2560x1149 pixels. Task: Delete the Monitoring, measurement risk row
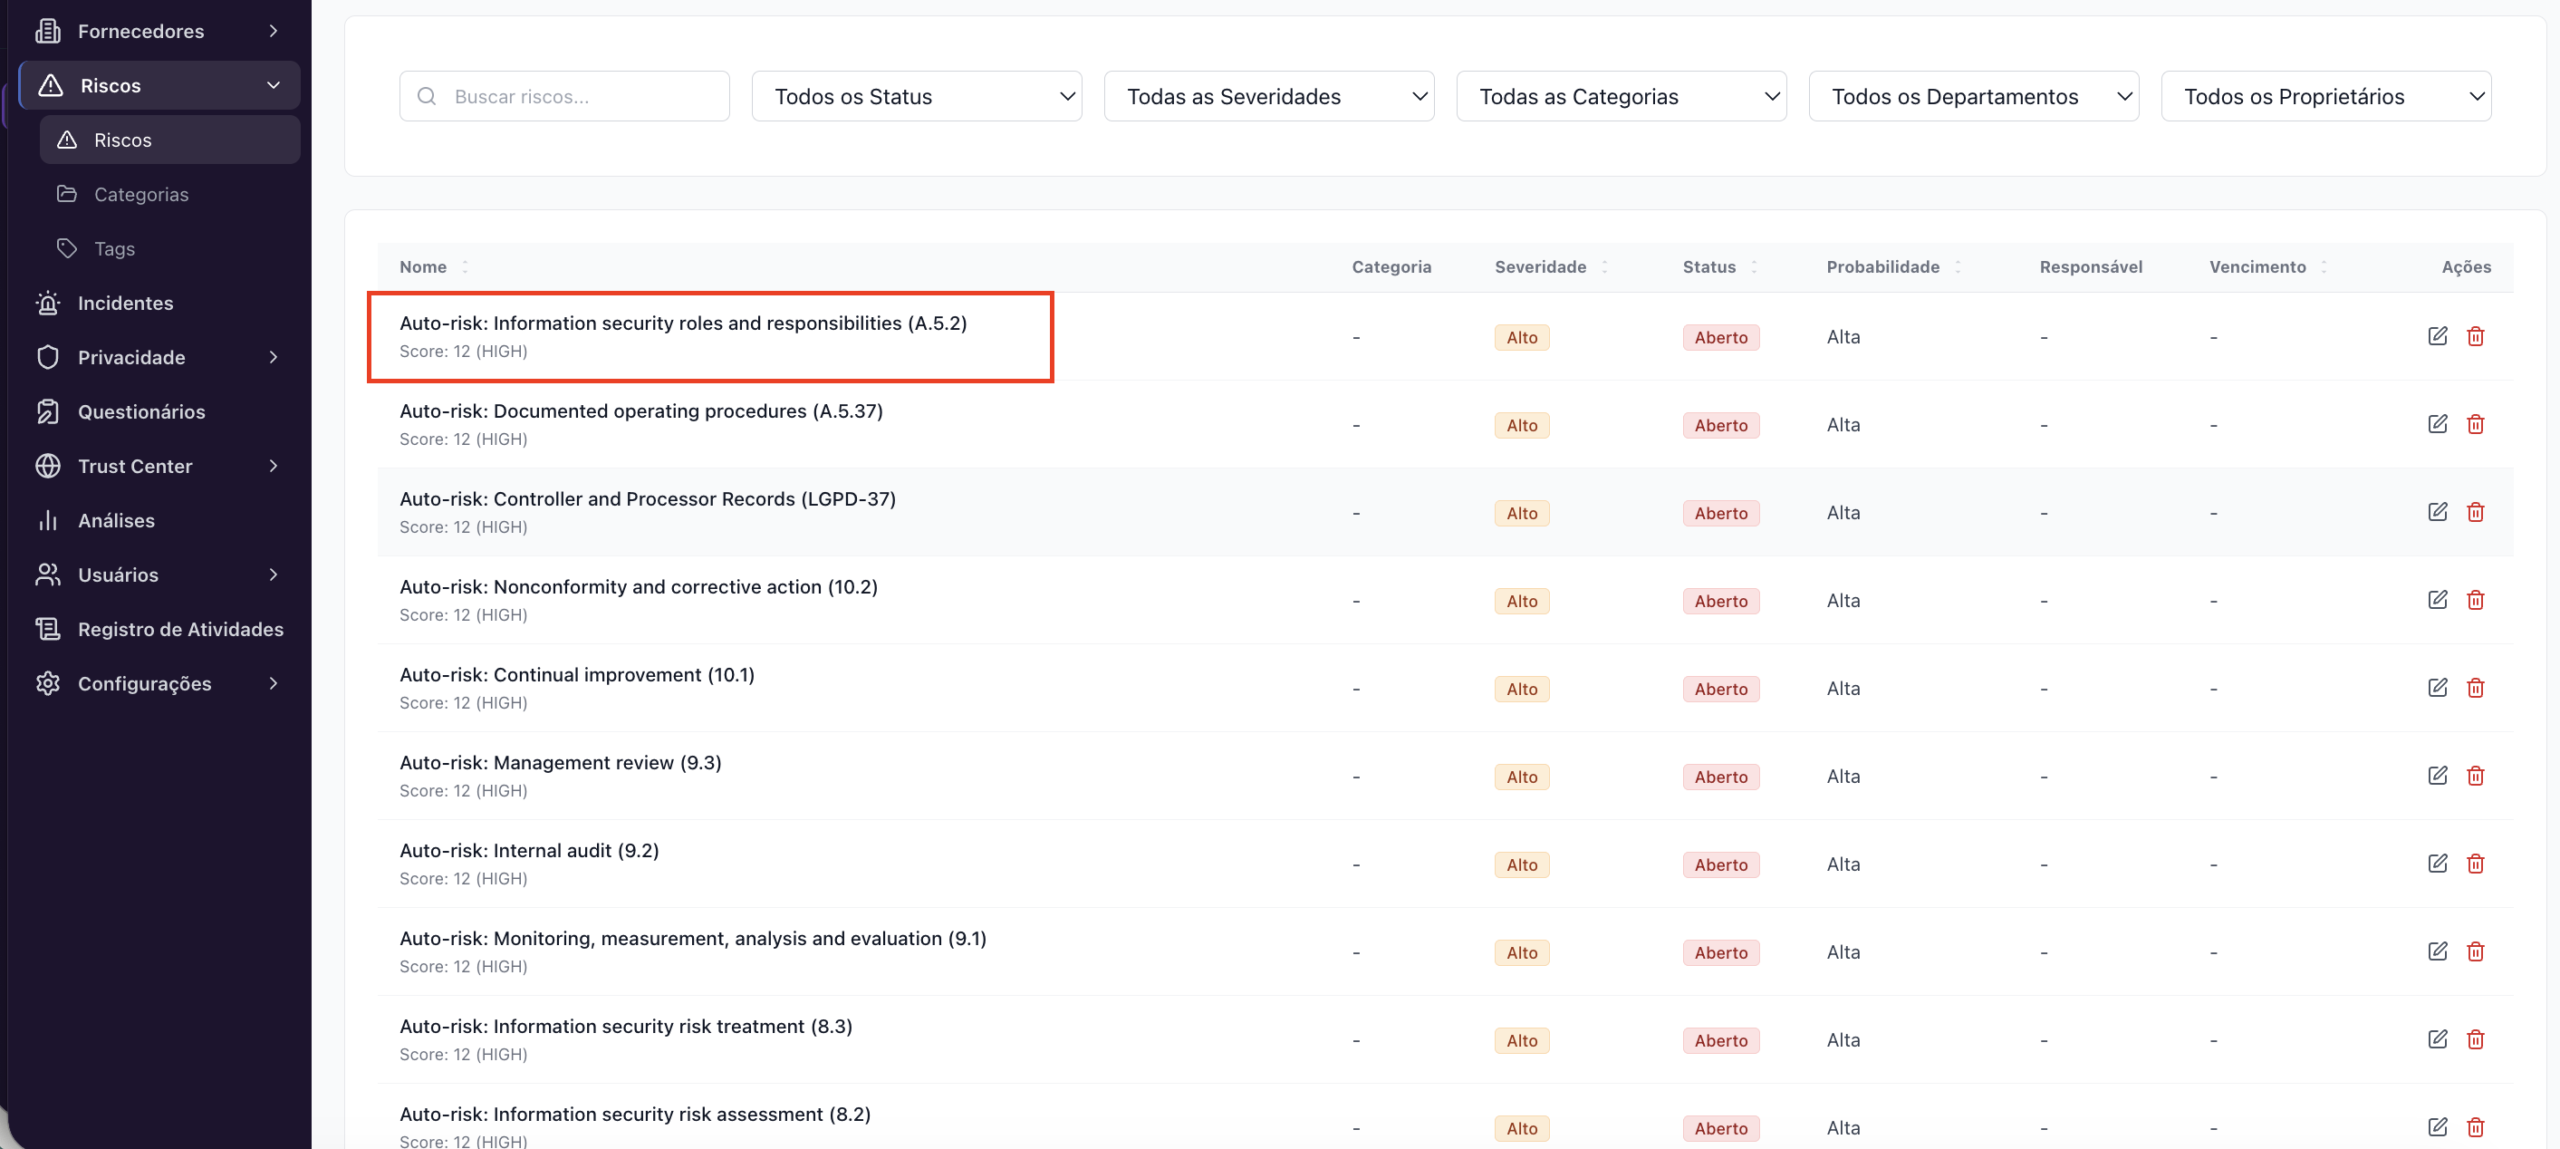click(x=2475, y=952)
